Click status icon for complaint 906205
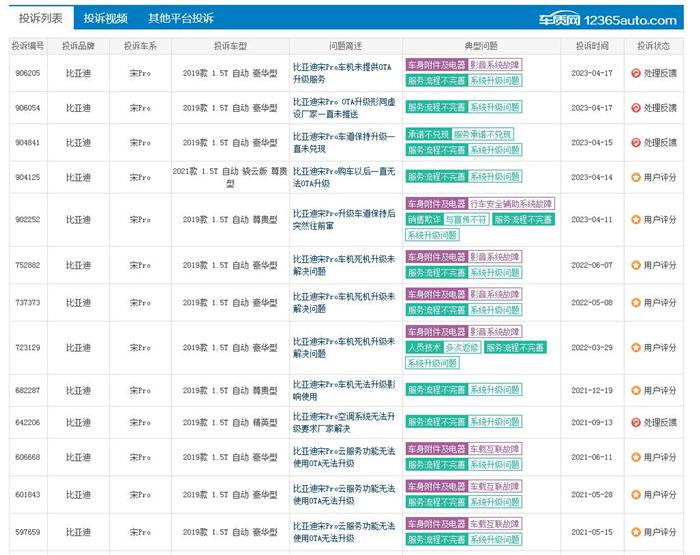 click(x=635, y=73)
